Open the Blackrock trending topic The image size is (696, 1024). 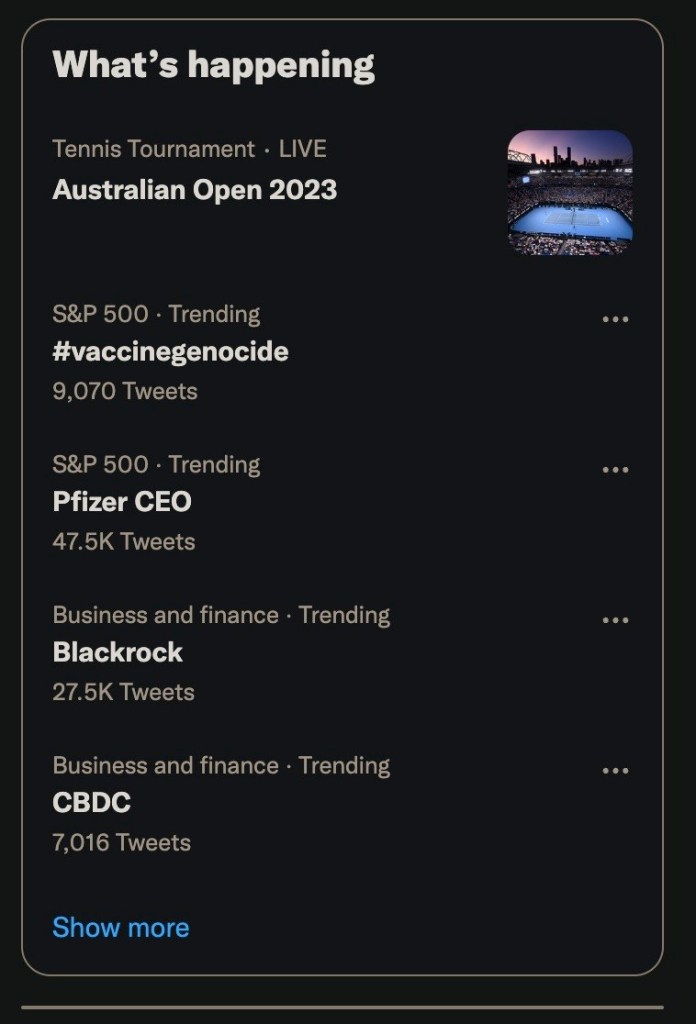tap(117, 653)
